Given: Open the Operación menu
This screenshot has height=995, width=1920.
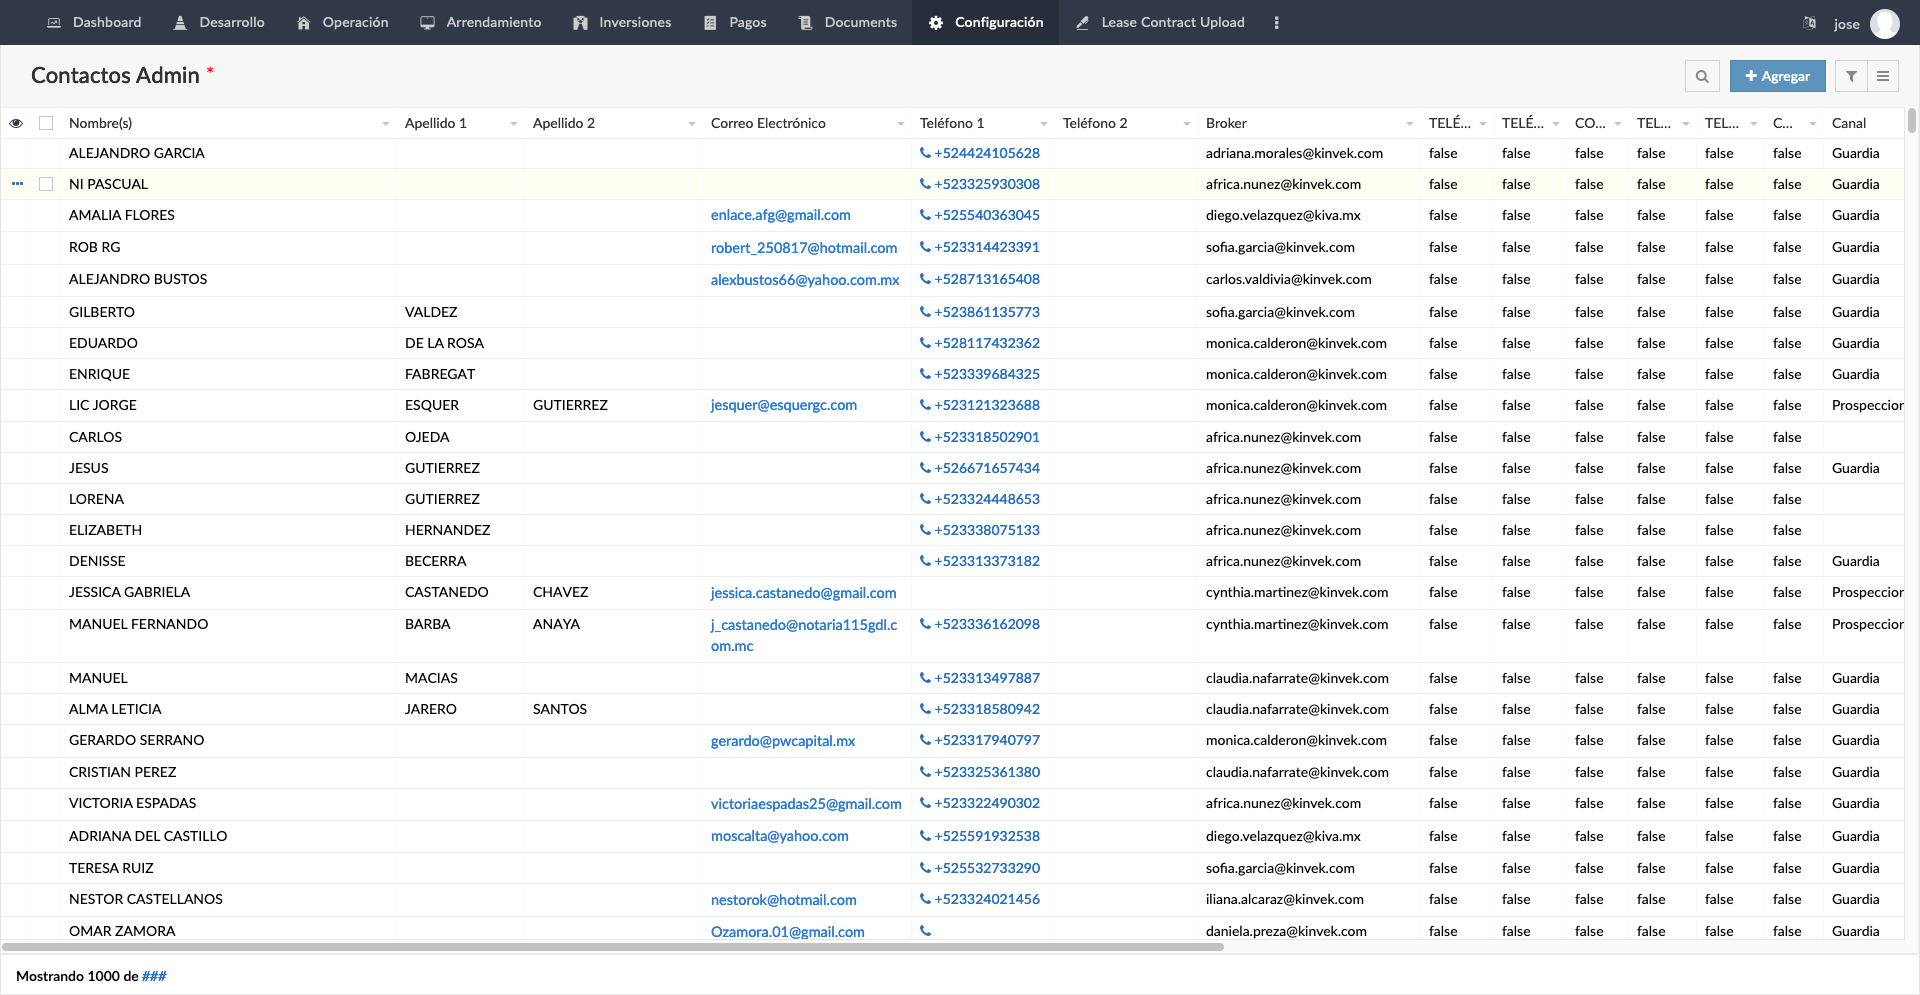Looking at the screenshot, I should (343, 22).
